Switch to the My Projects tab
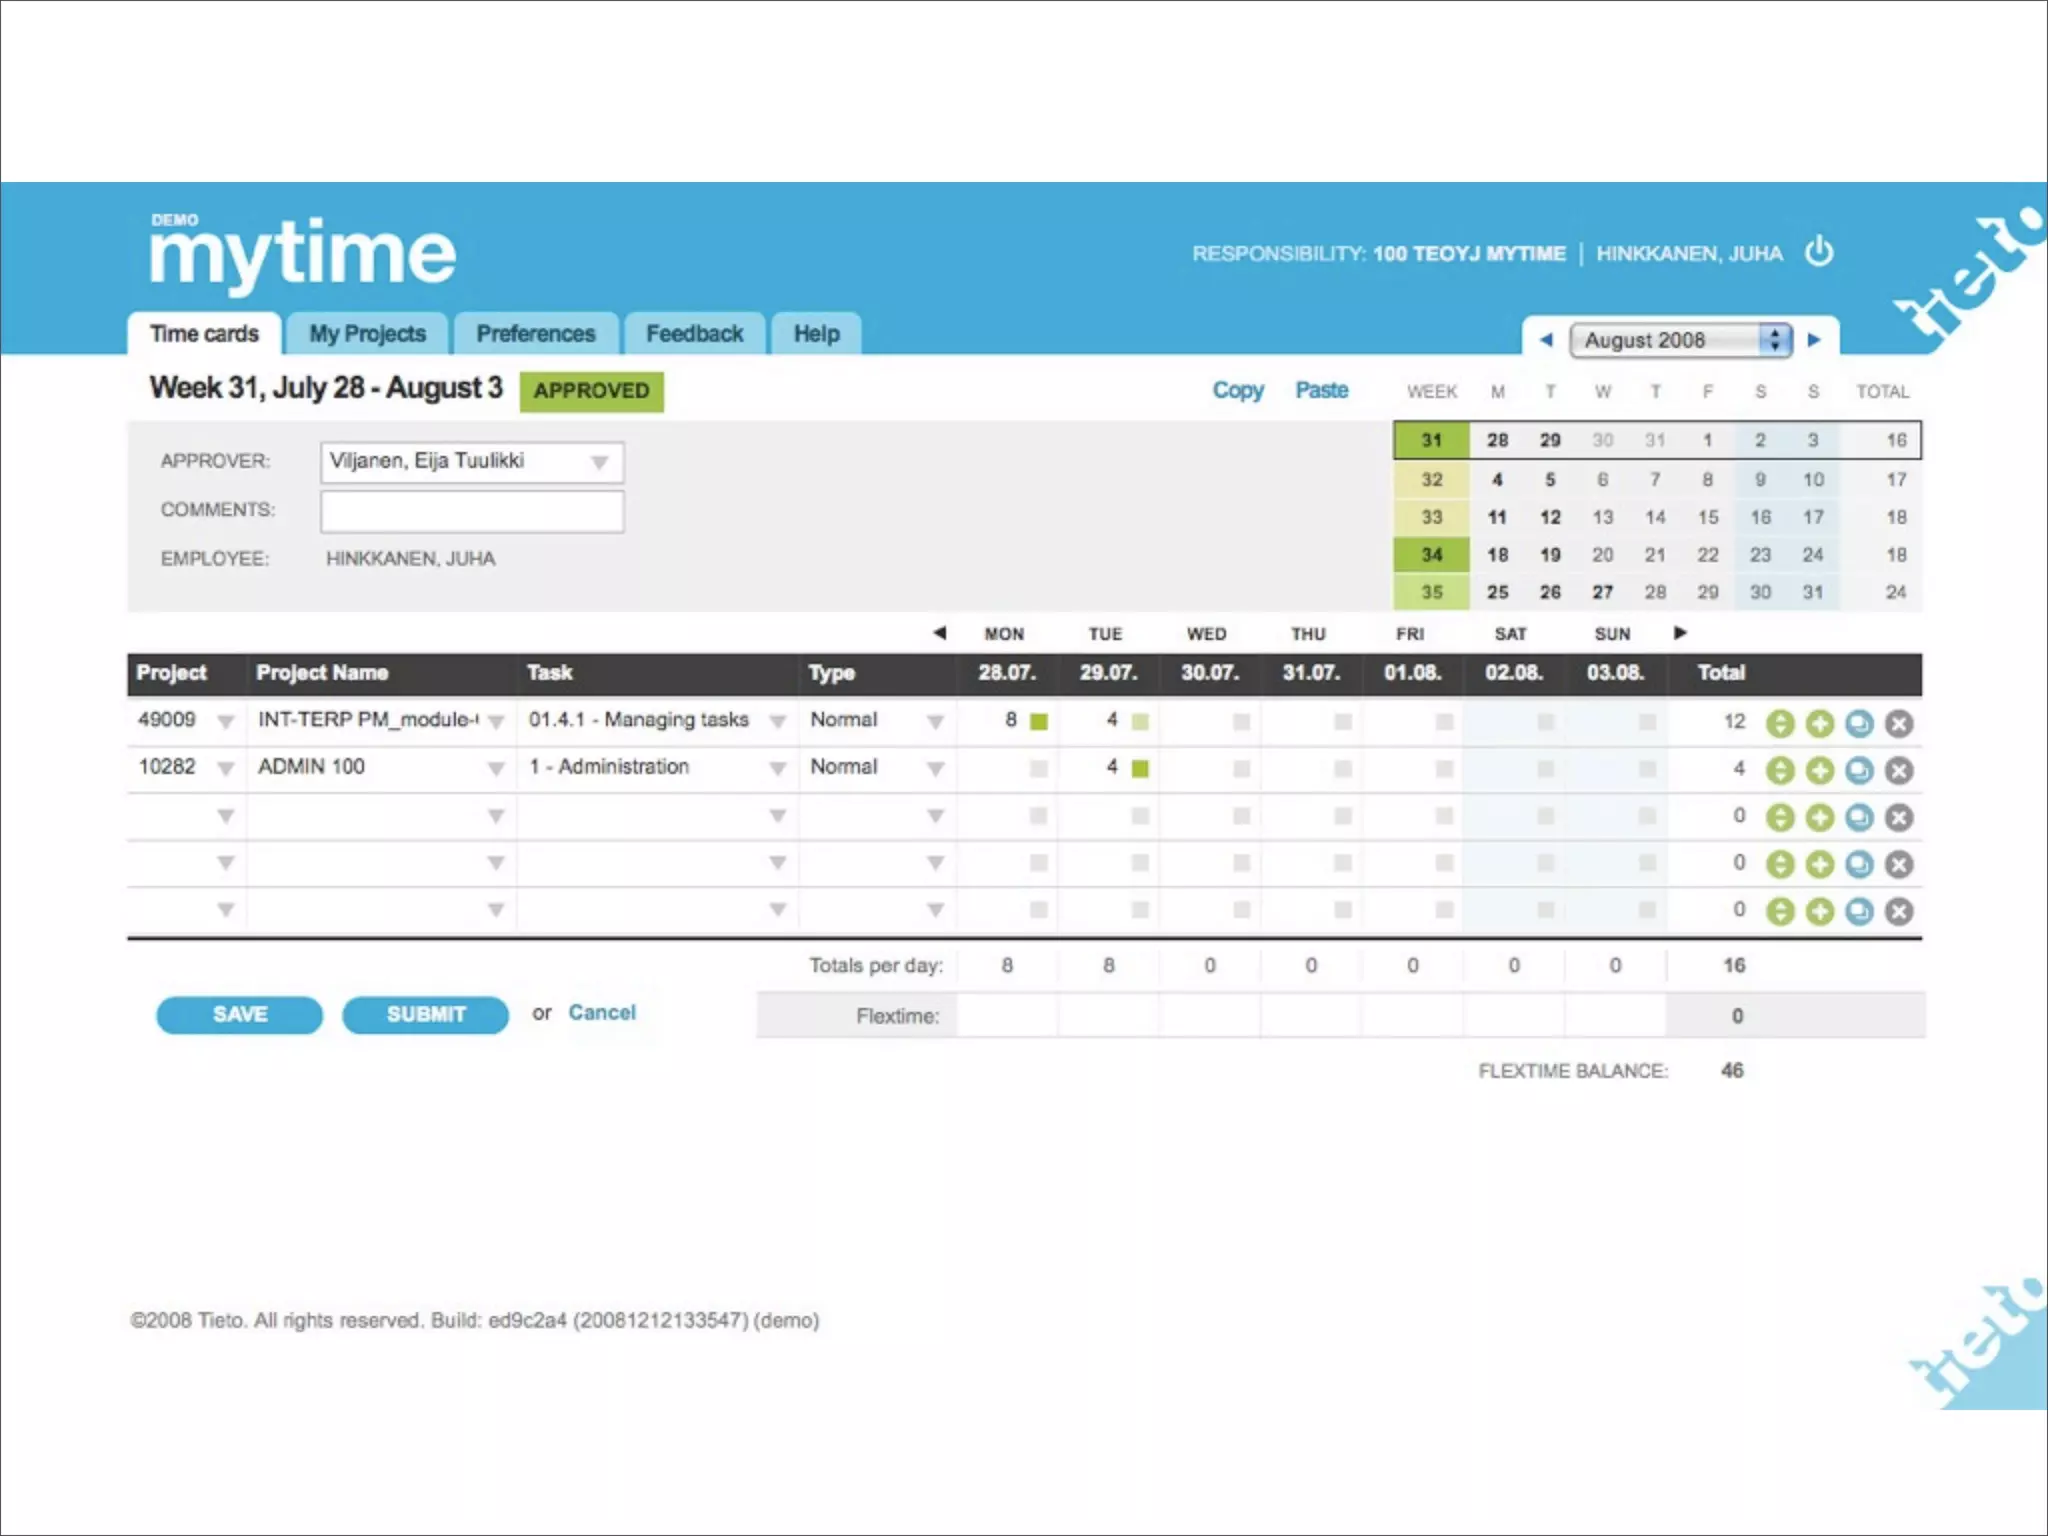Screen dimensions: 2048x1536 367,334
